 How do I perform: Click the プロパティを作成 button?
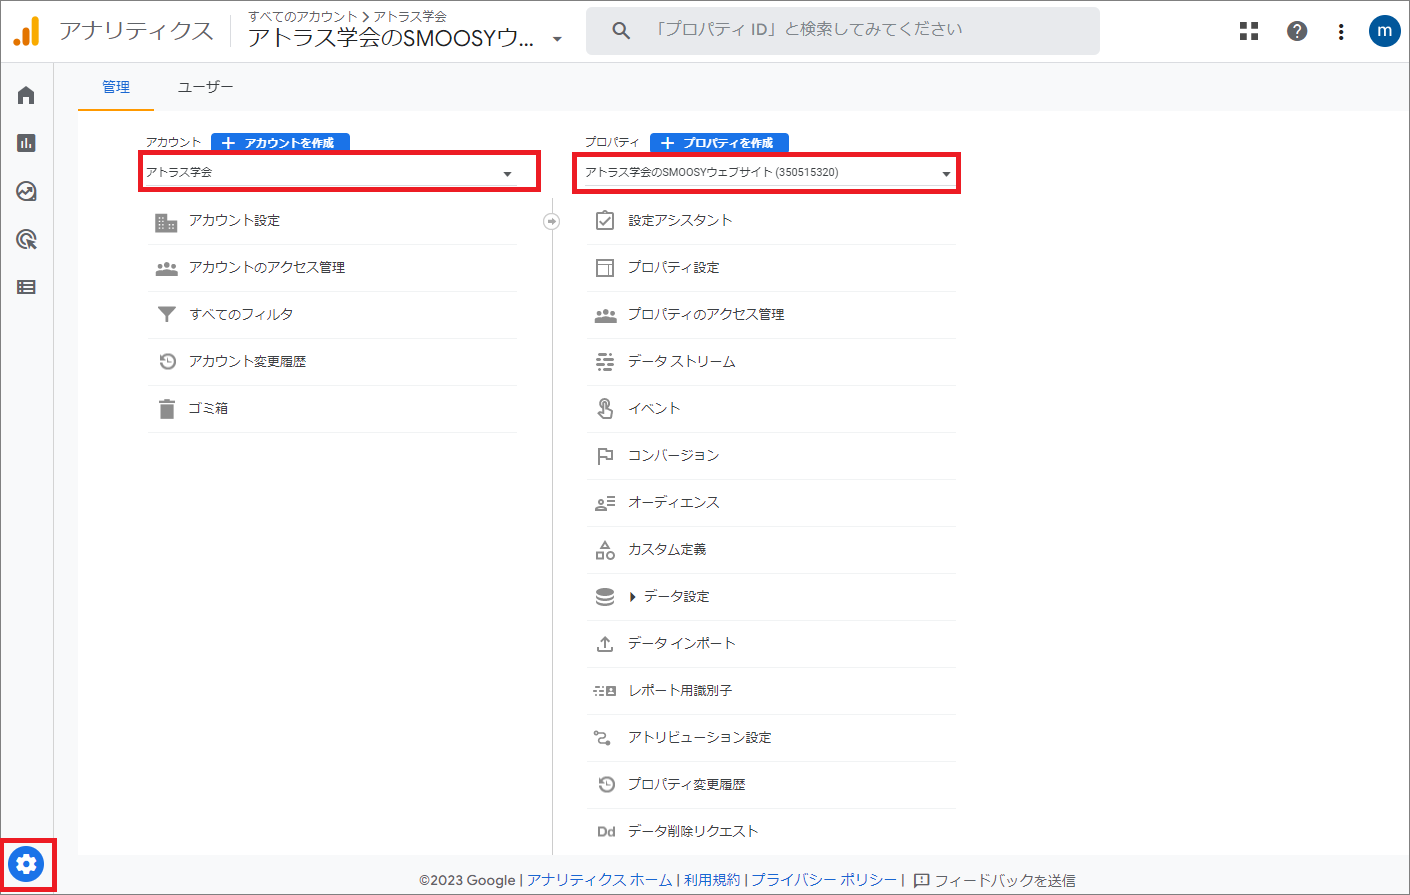pyautogui.click(x=719, y=143)
